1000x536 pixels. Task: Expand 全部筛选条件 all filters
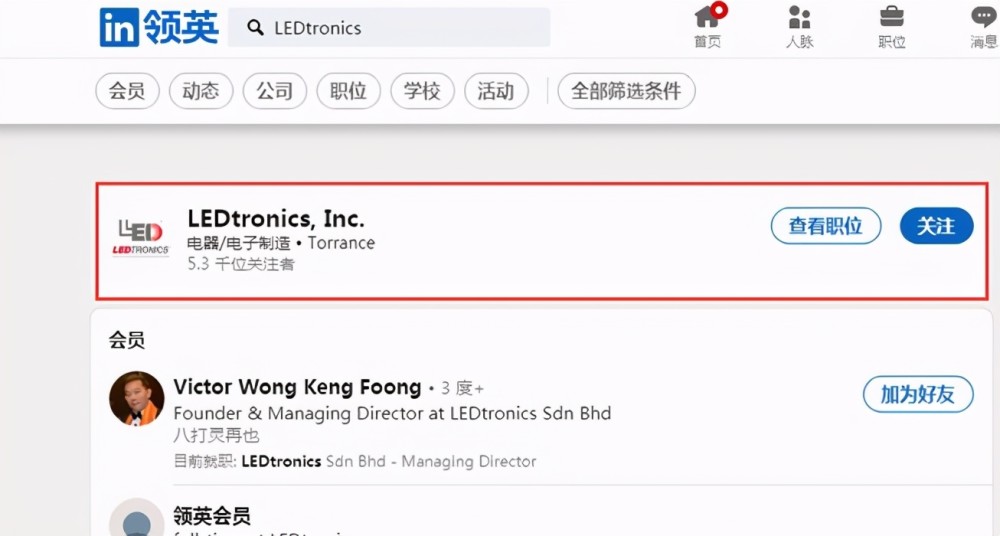(x=626, y=91)
